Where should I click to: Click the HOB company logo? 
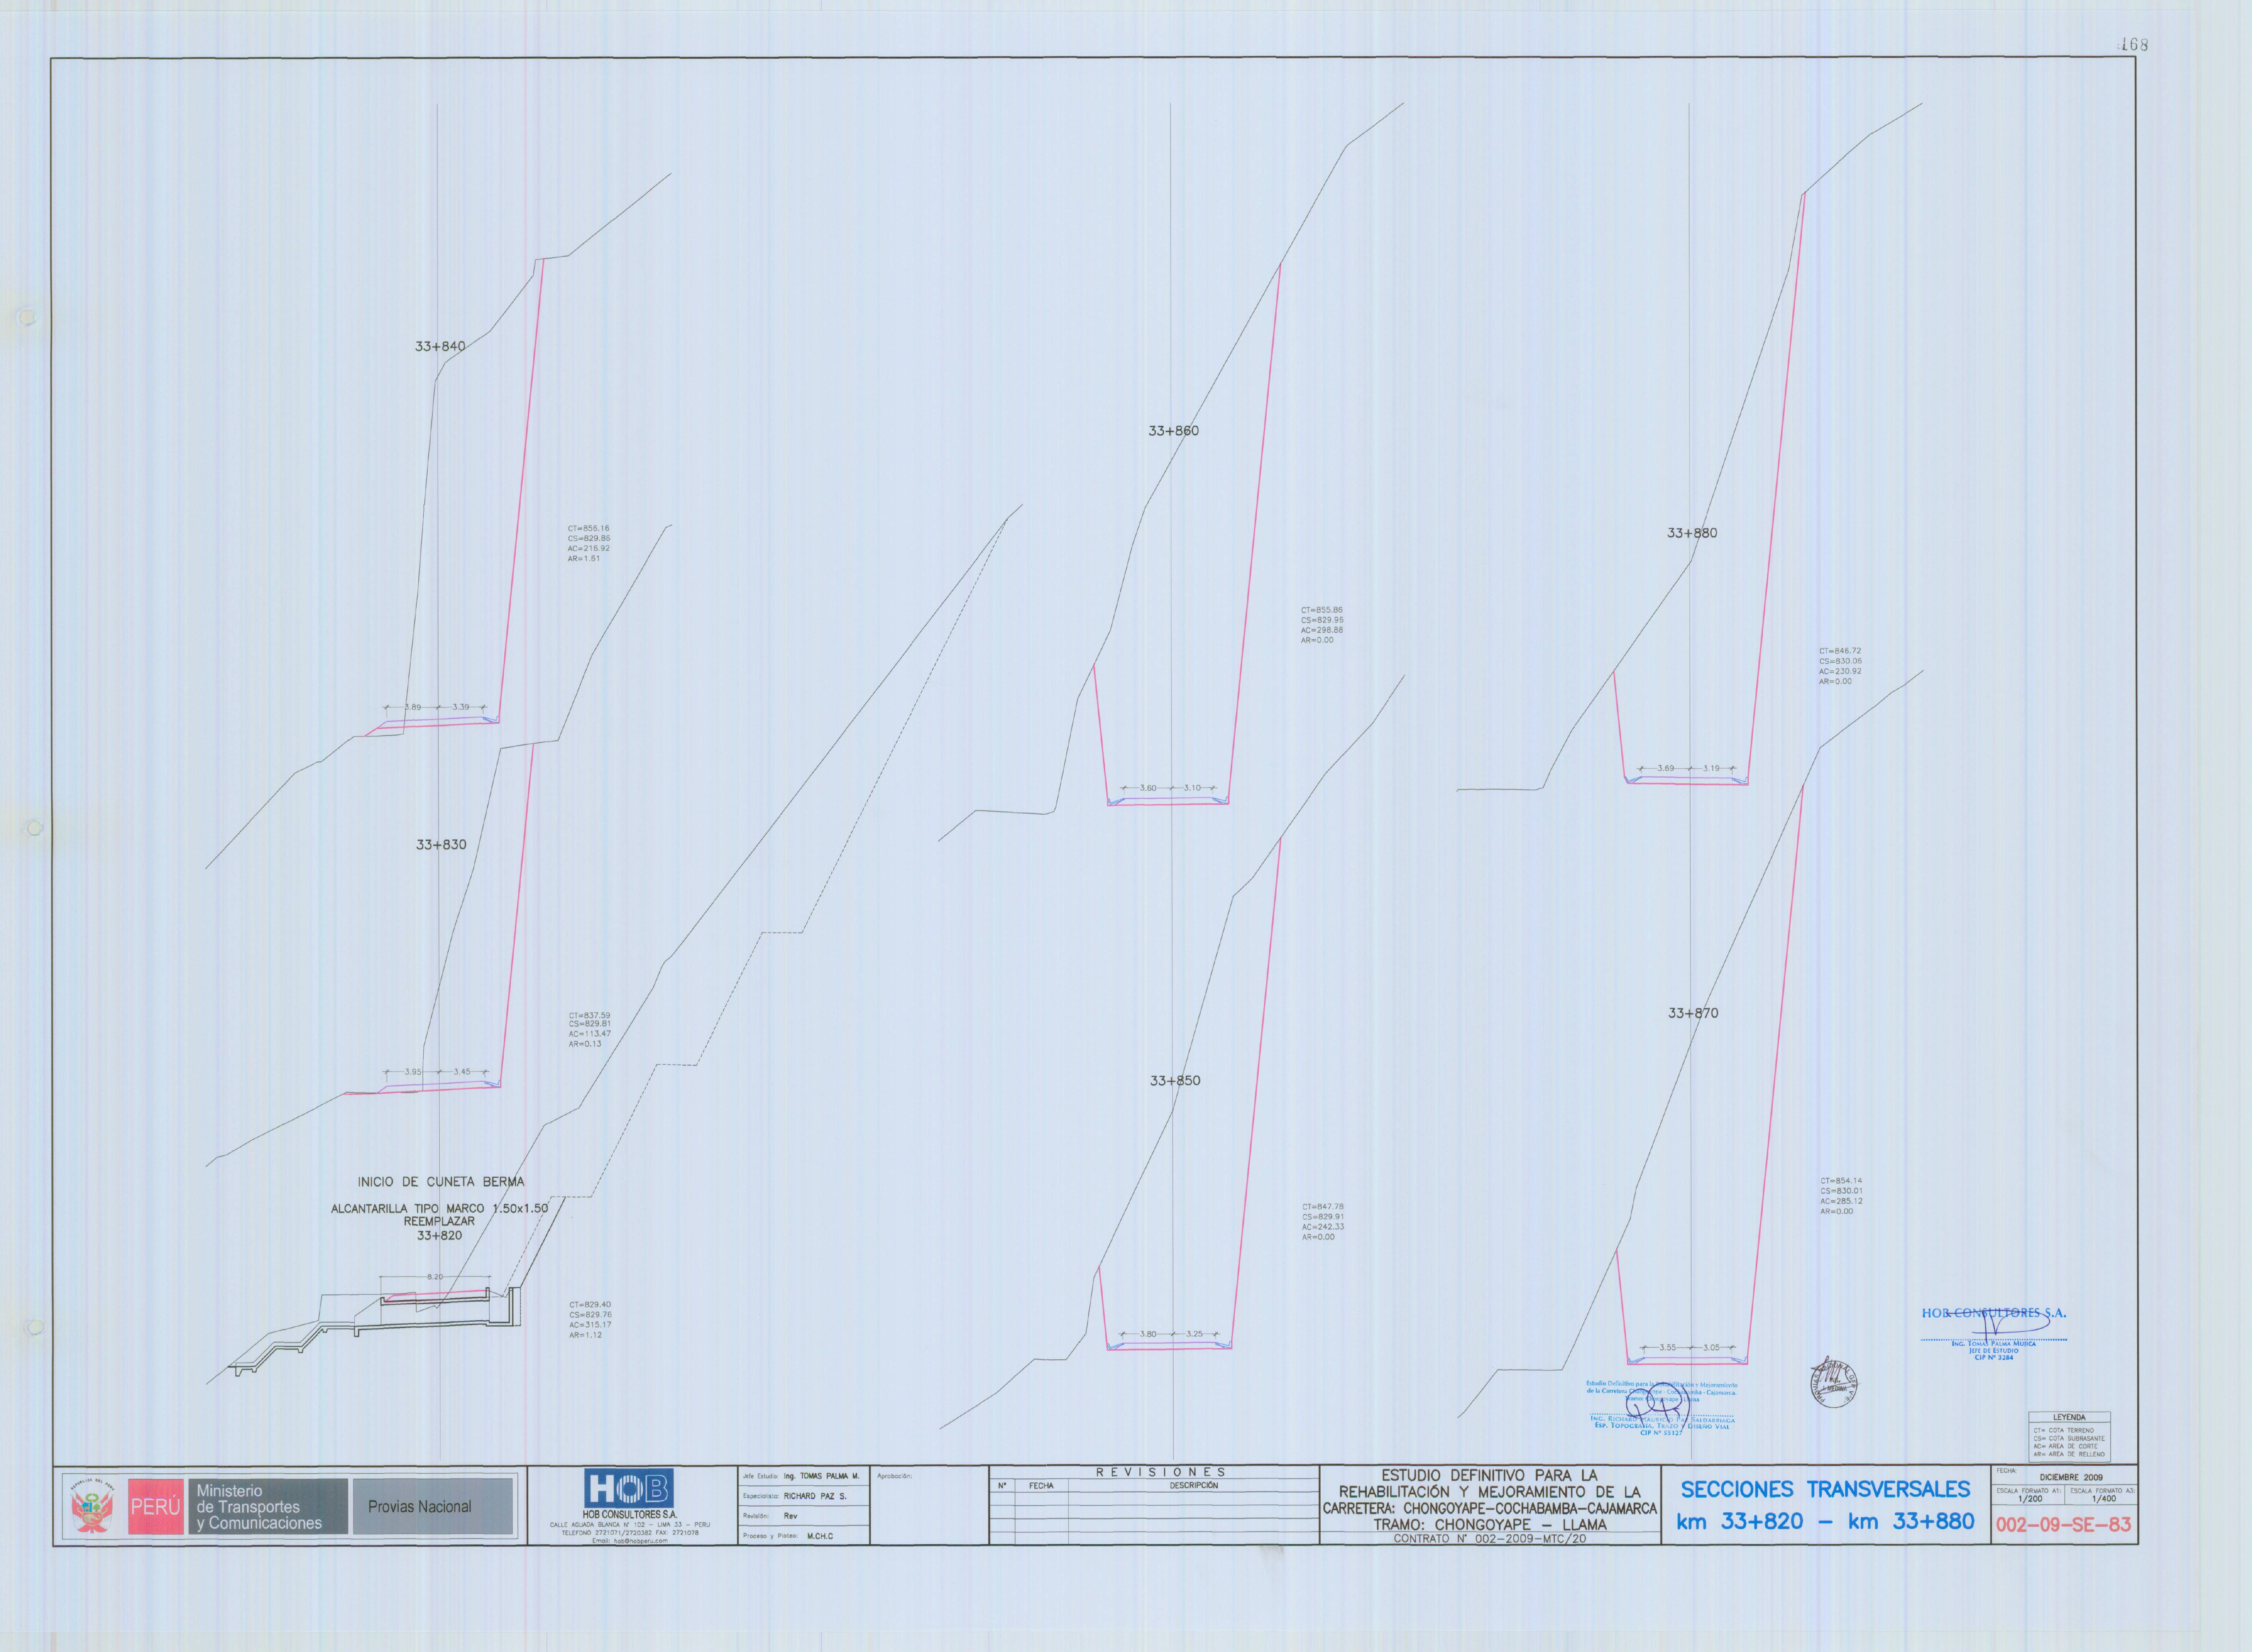[629, 1489]
